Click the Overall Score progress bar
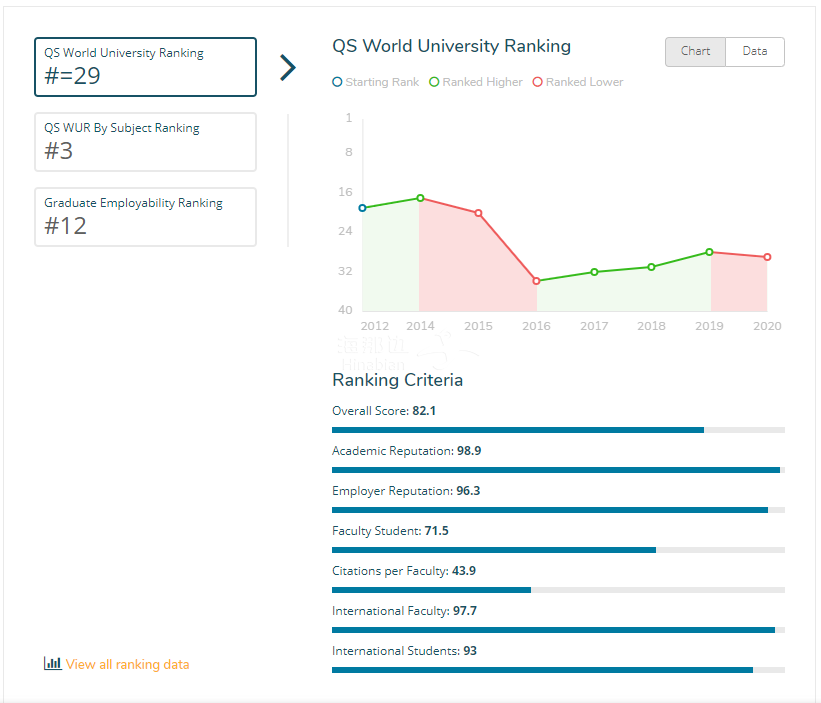This screenshot has height=703, width=821. 558,430
